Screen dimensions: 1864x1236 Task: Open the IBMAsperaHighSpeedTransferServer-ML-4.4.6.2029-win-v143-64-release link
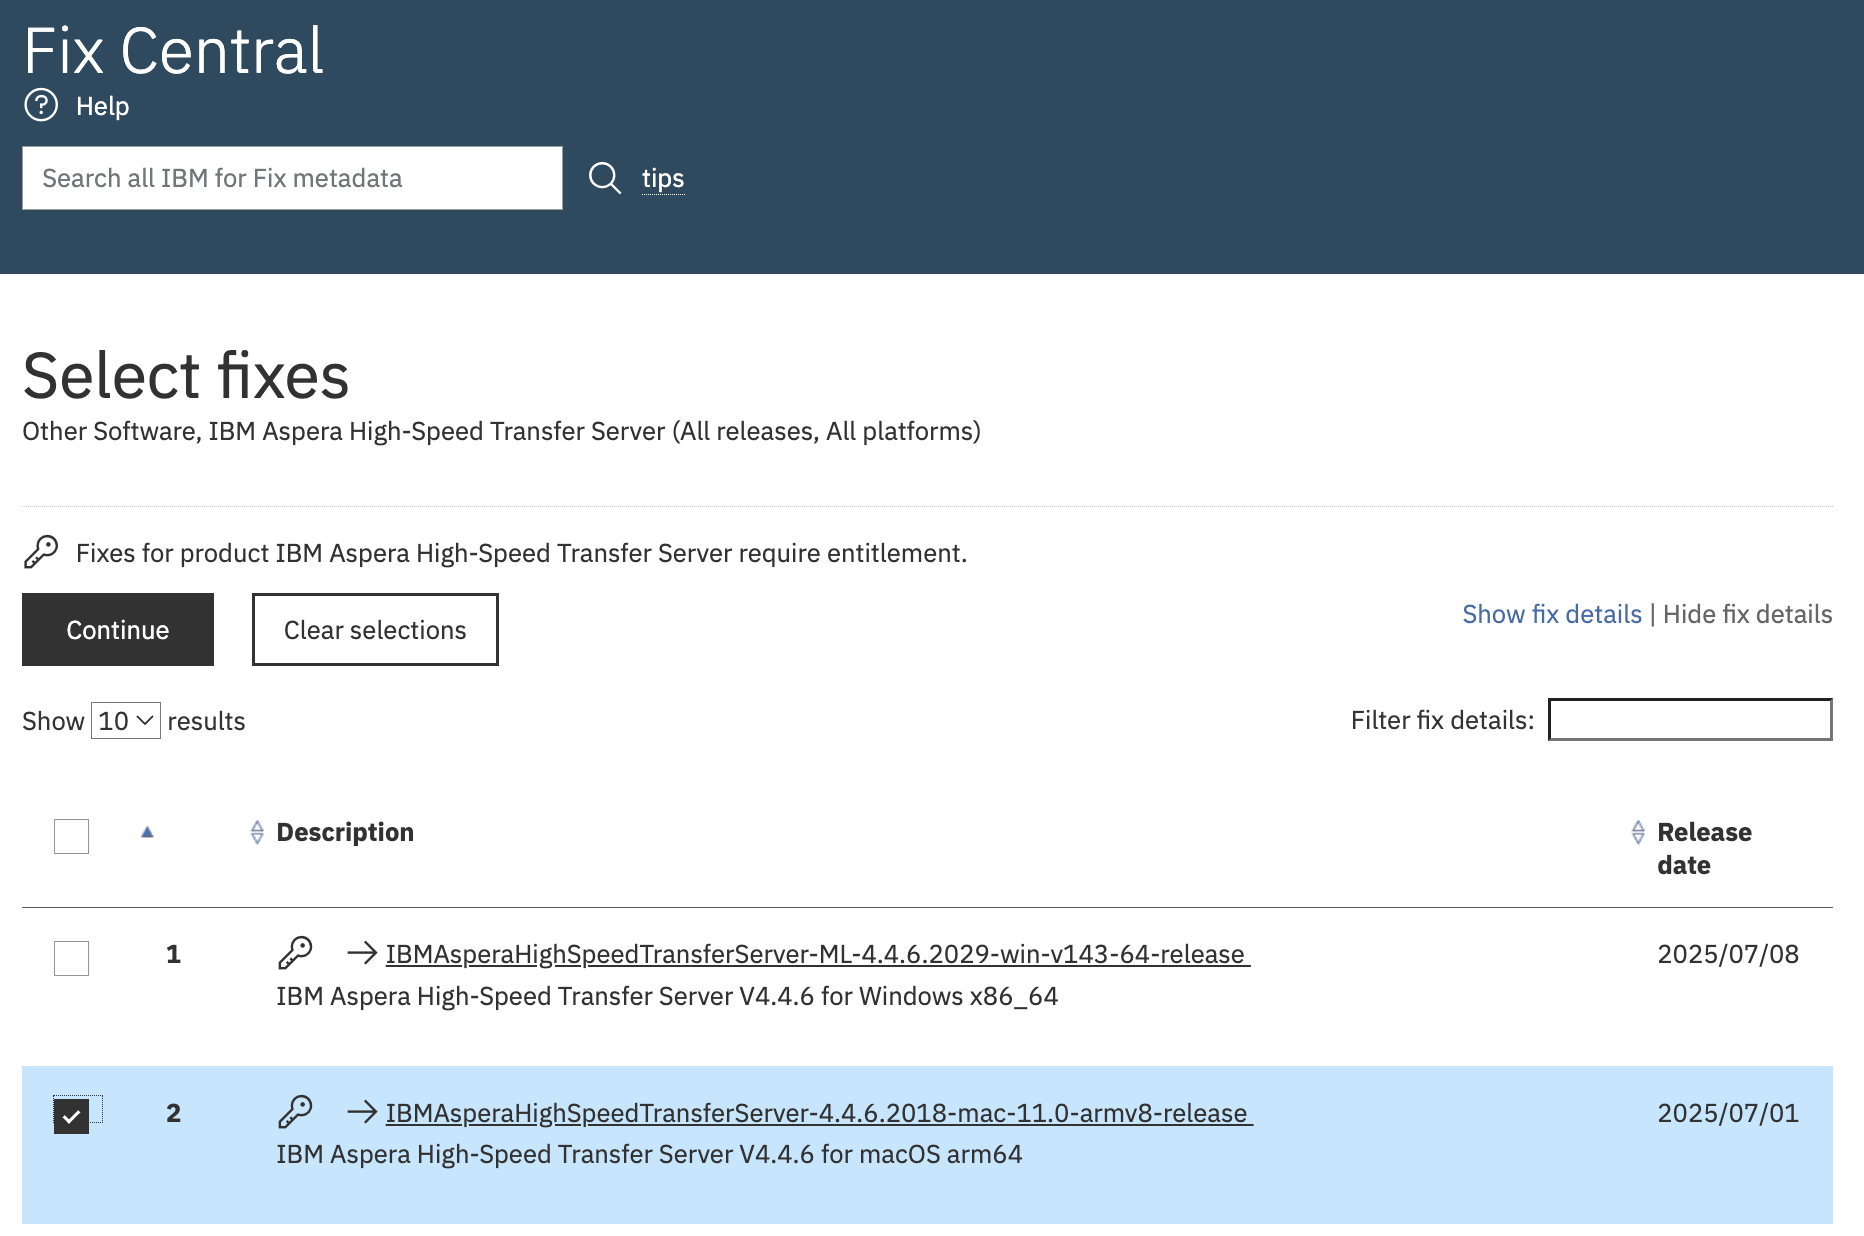coord(818,954)
